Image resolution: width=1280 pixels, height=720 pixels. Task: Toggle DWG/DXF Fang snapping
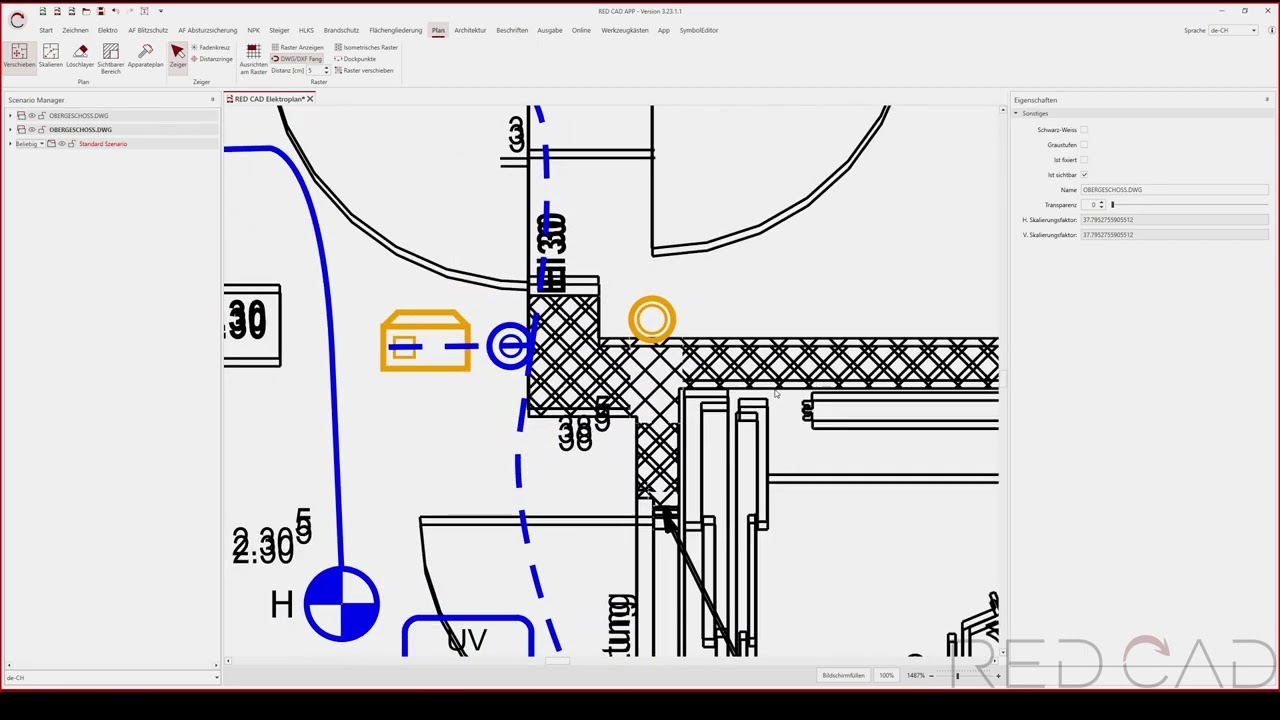pos(297,59)
